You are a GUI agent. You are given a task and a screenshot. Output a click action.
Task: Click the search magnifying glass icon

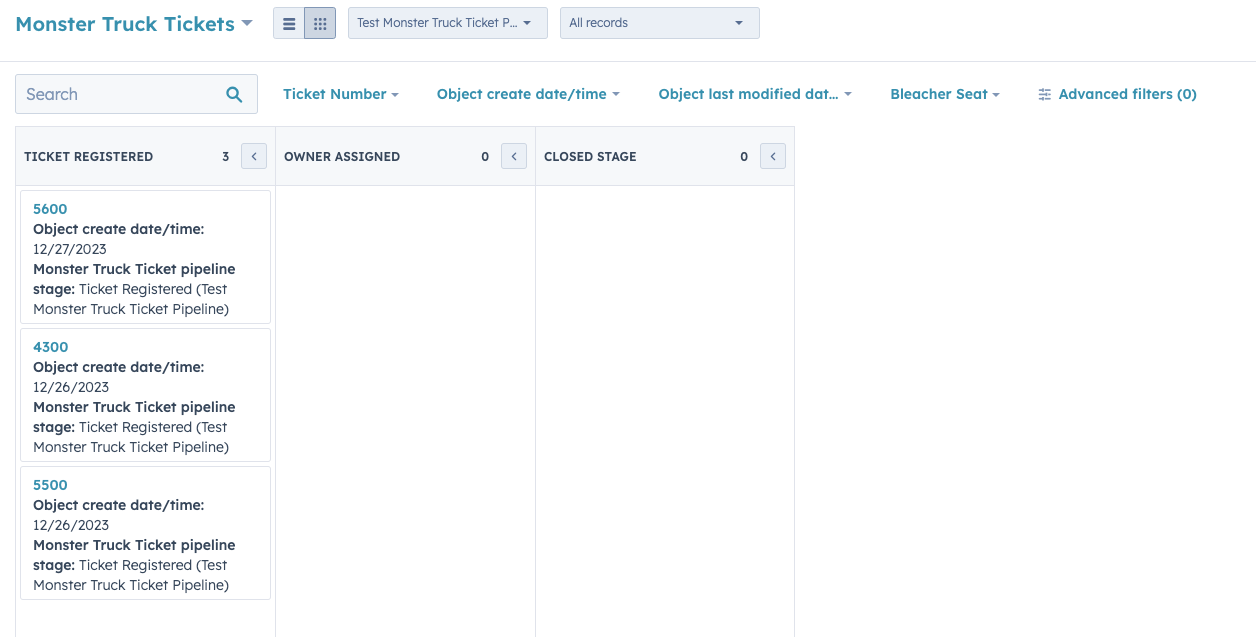tap(234, 93)
